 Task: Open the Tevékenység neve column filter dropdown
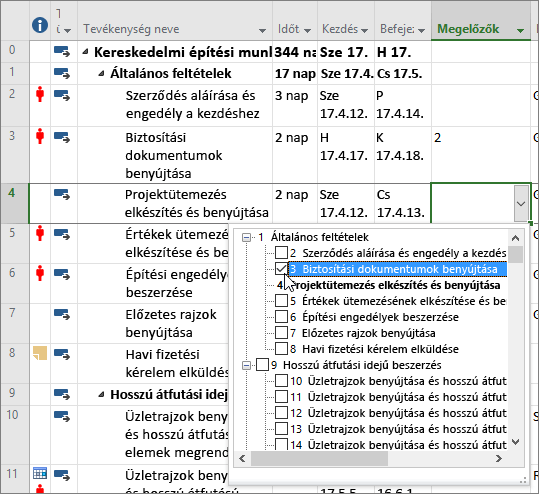tap(262, 31)
